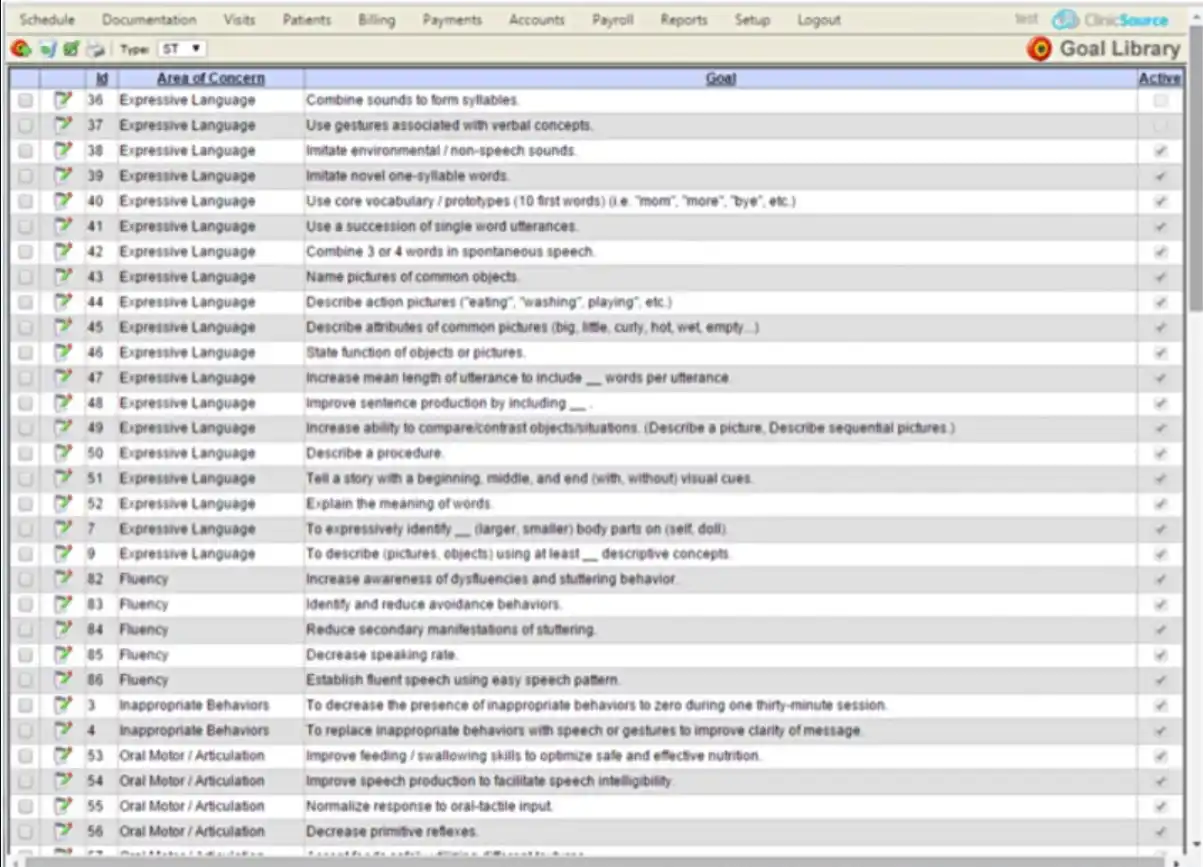Click the Logout link
The width and height of the screenshot is (1203, 867).
click(819, 19)
